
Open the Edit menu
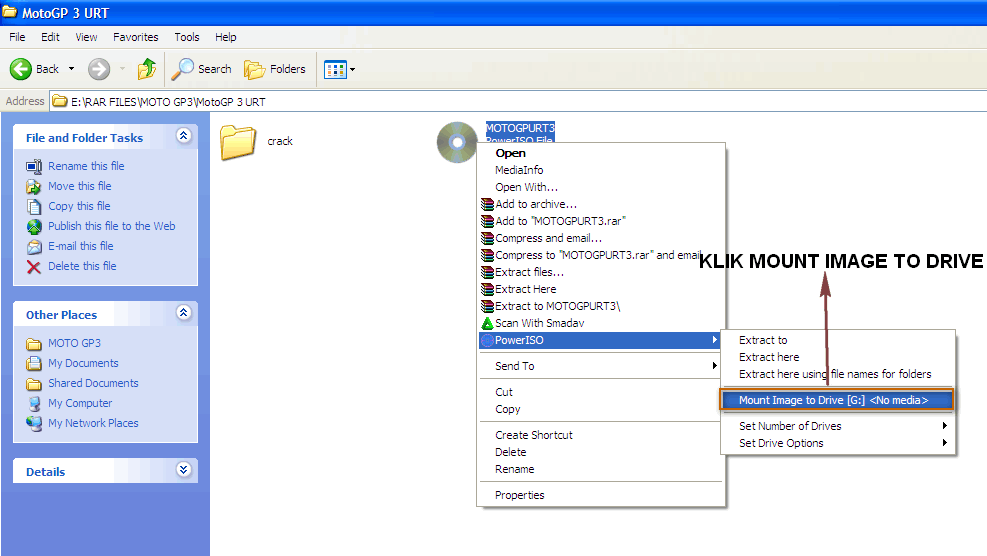(50, 37)
